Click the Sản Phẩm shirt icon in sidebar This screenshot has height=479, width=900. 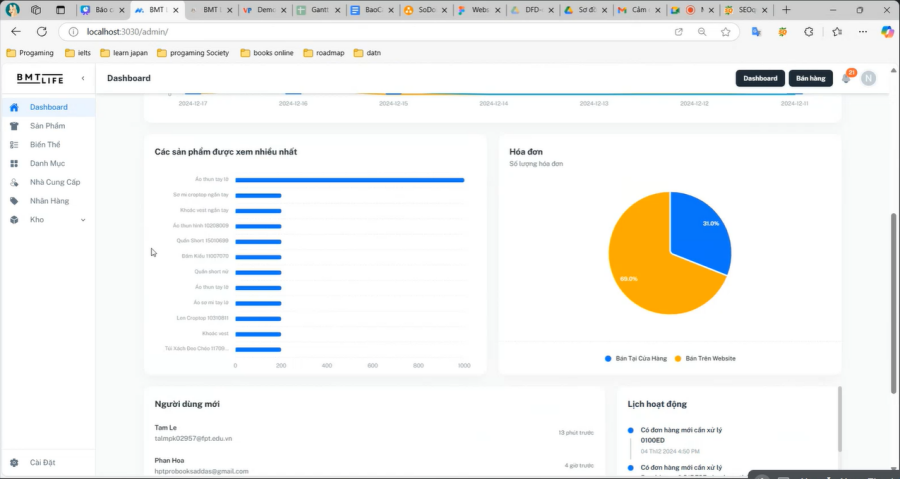pyautogui.click(x=14, y=126)
